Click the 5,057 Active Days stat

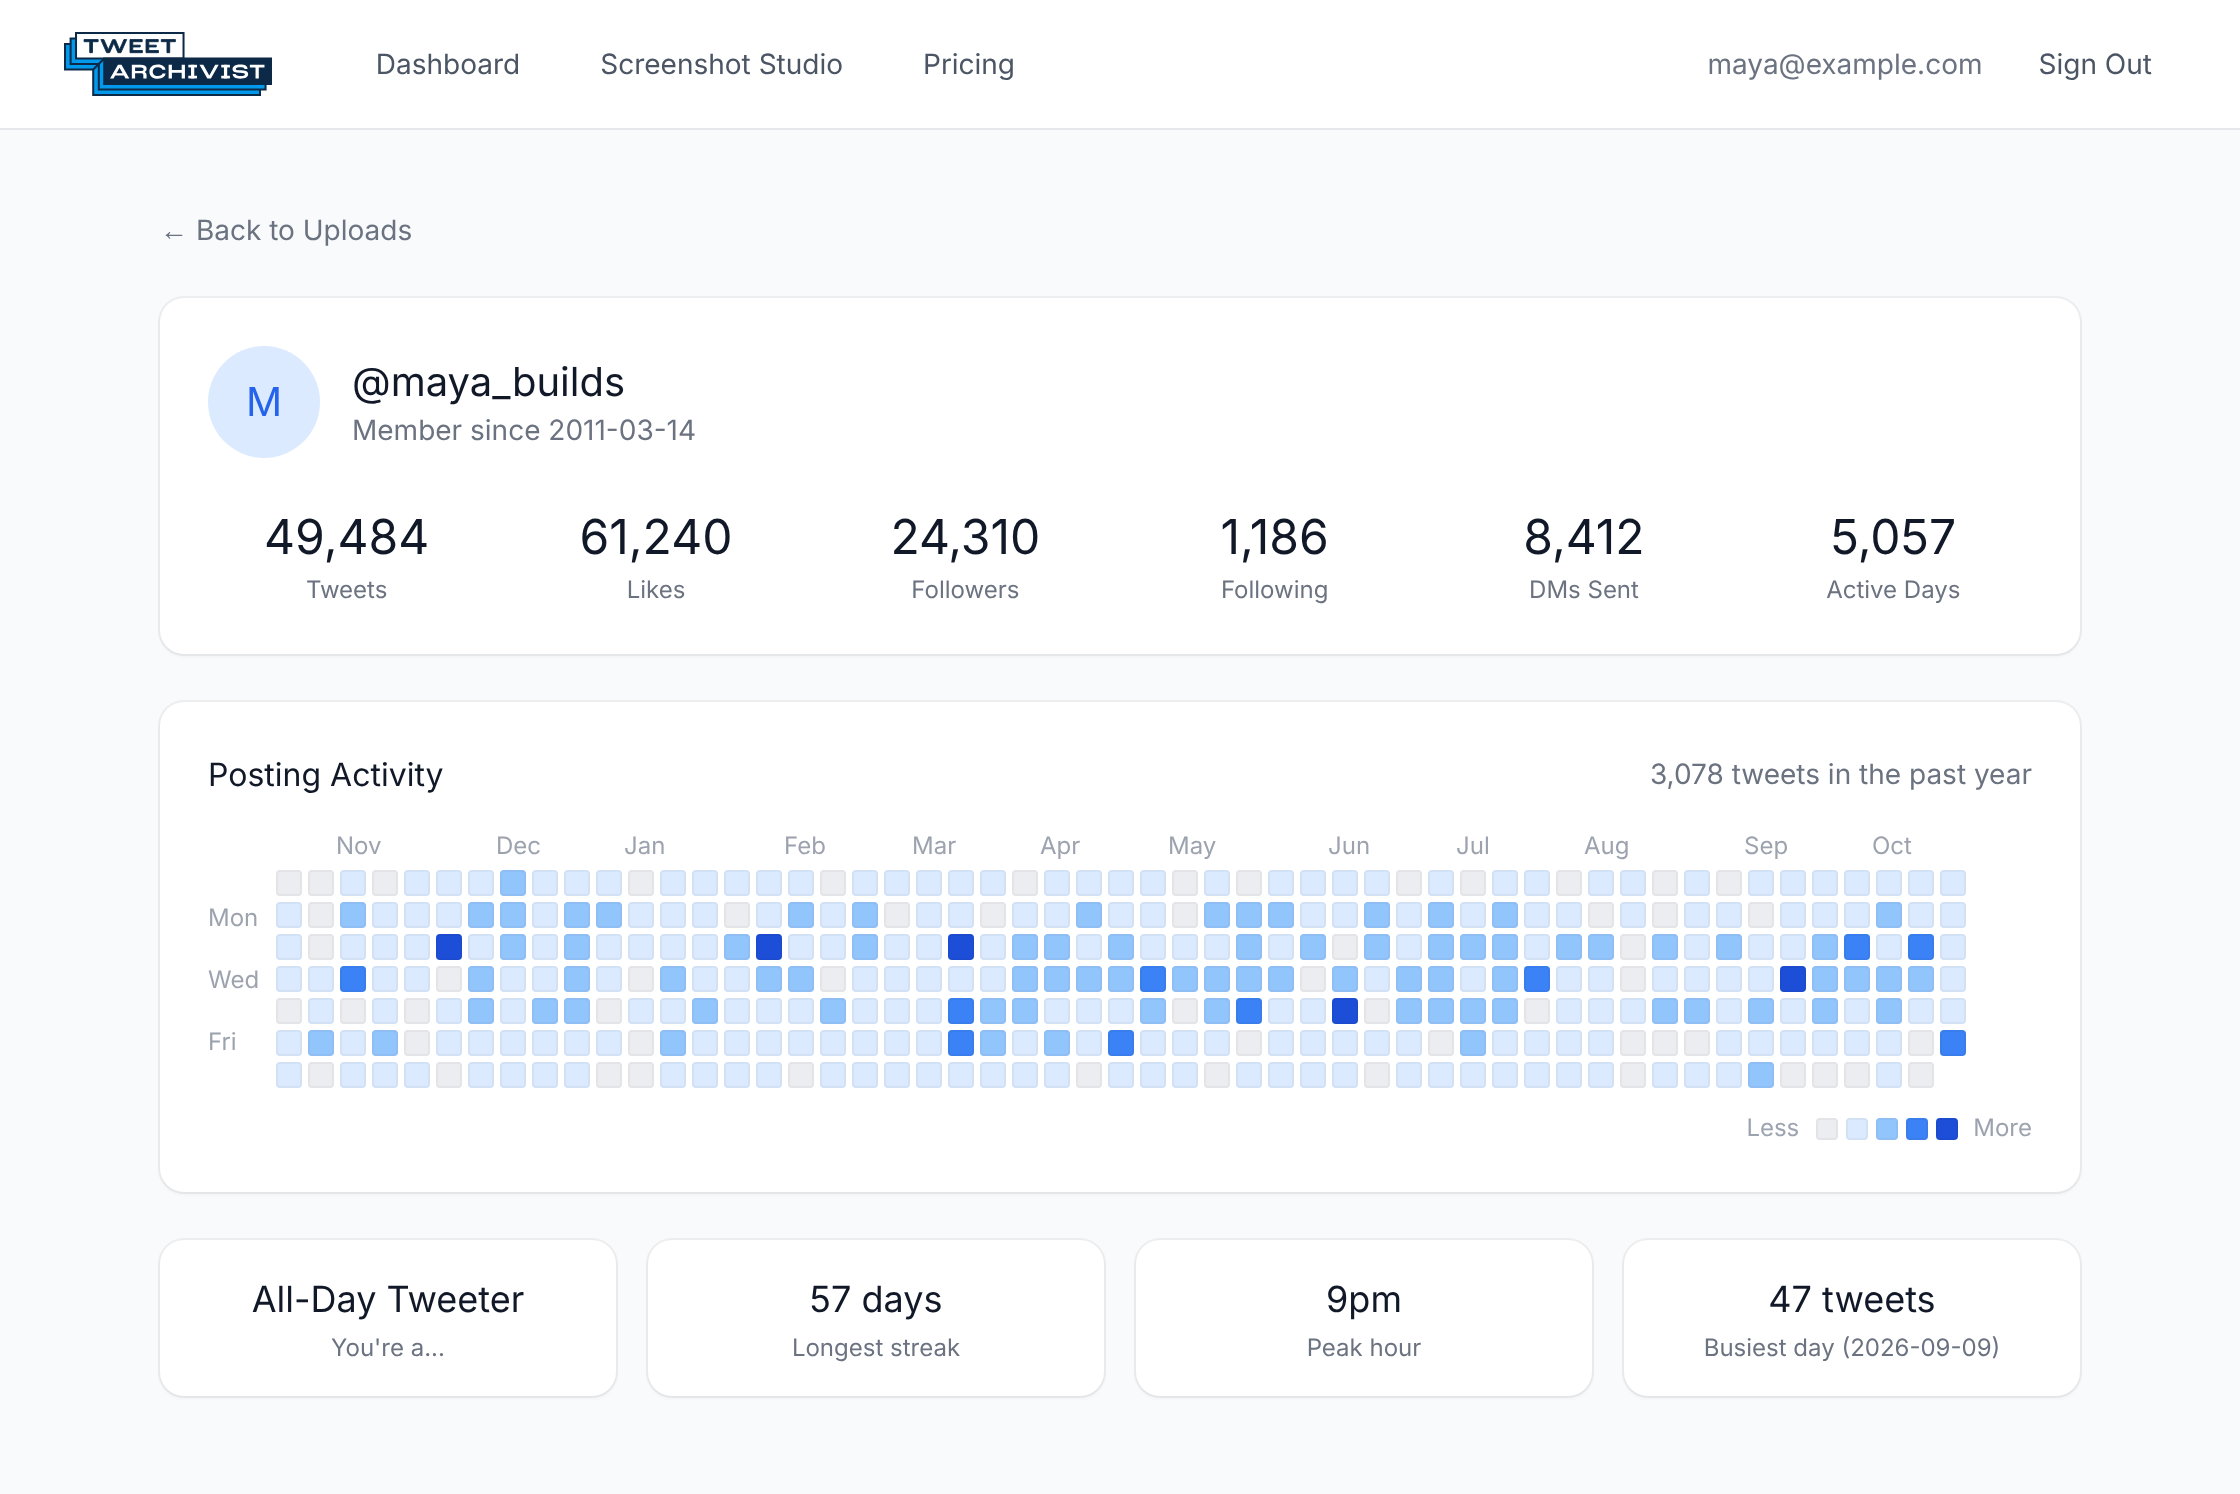pos(1893,557)
